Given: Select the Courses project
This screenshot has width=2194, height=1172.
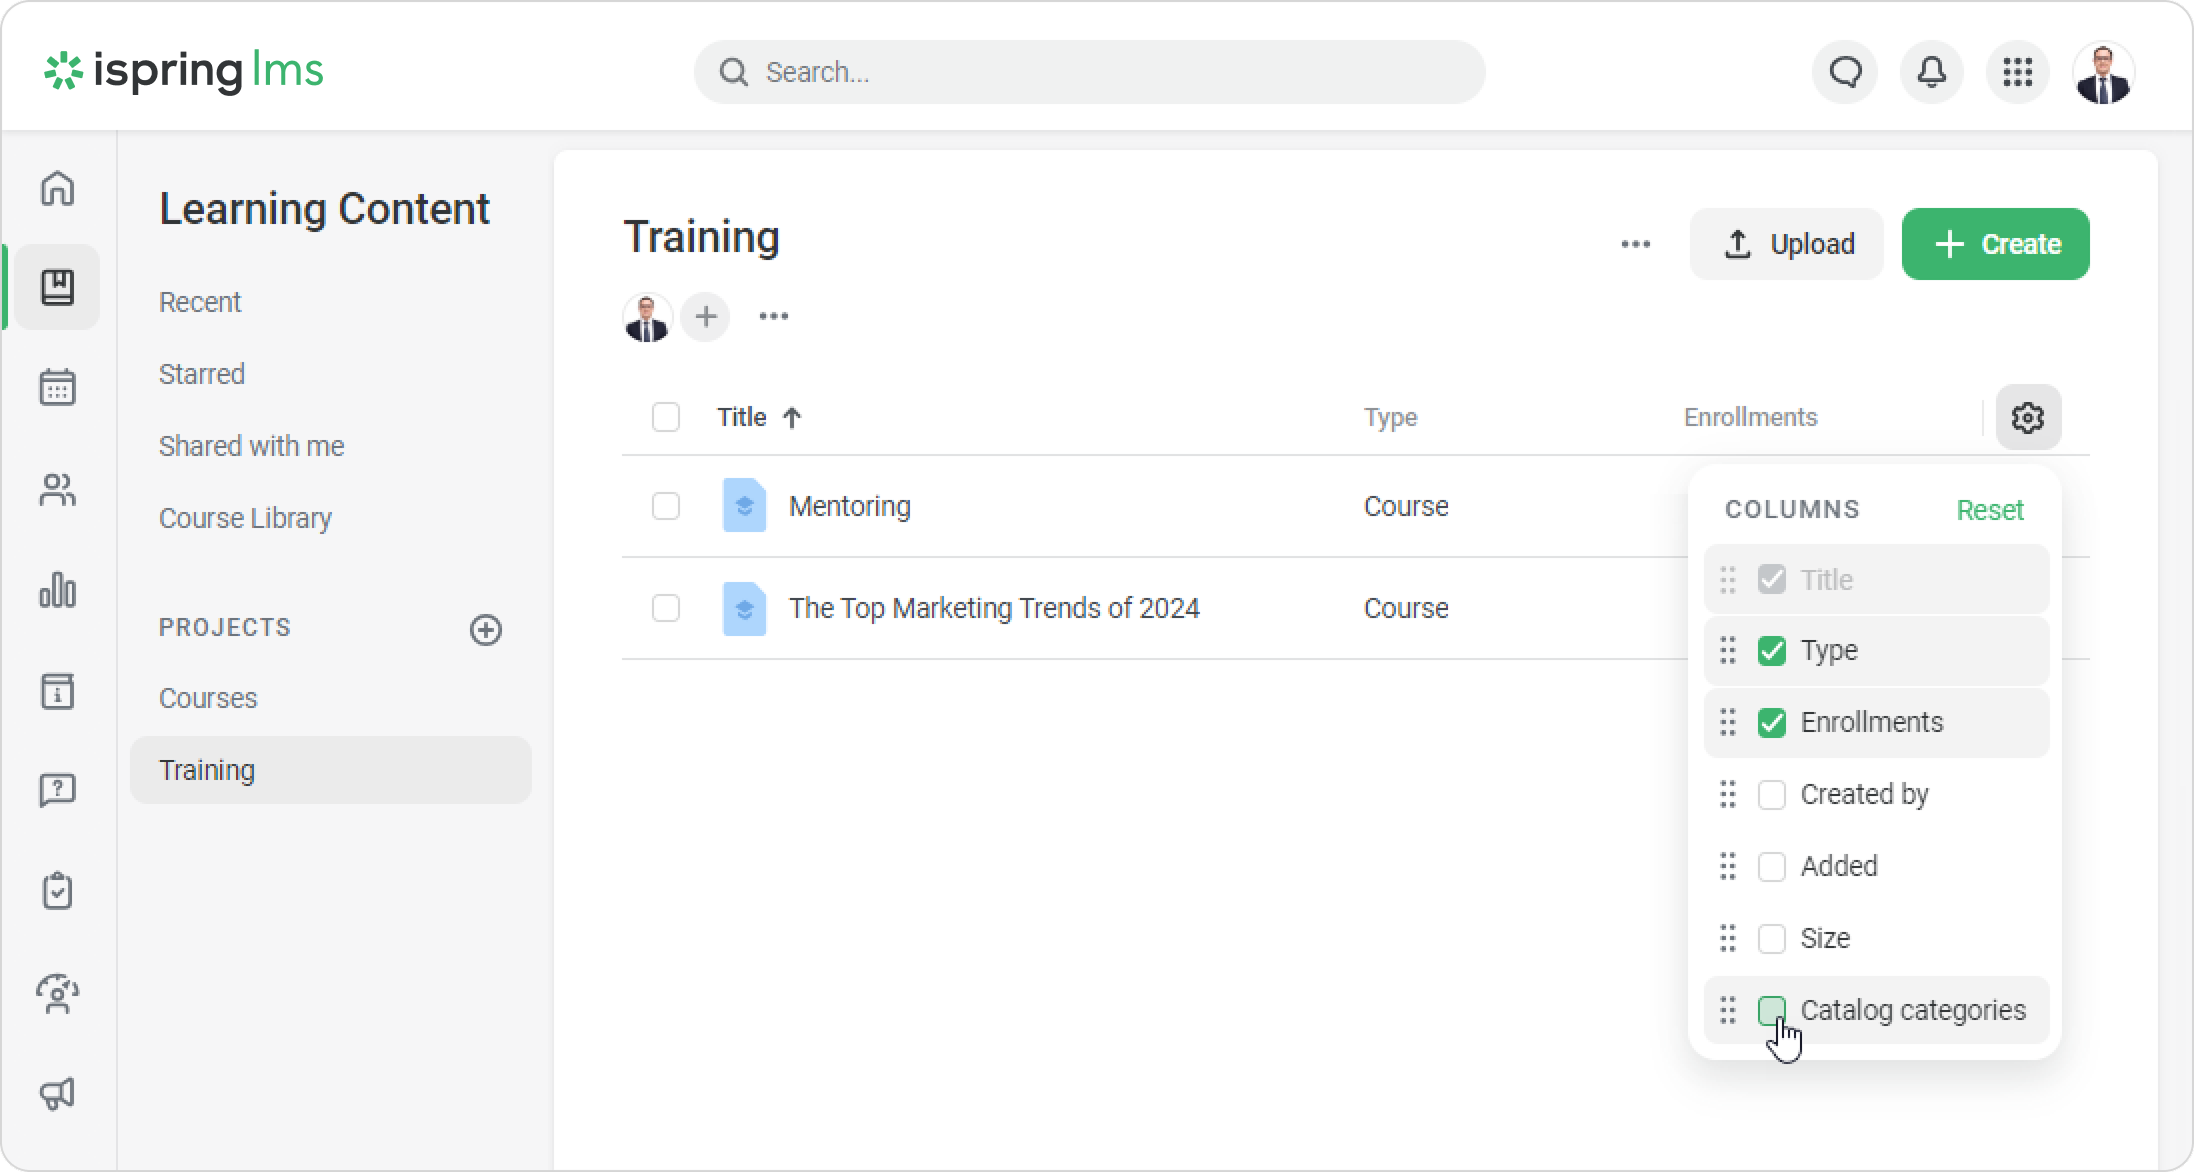Looking at the screenshot, I should click(208, 698).
